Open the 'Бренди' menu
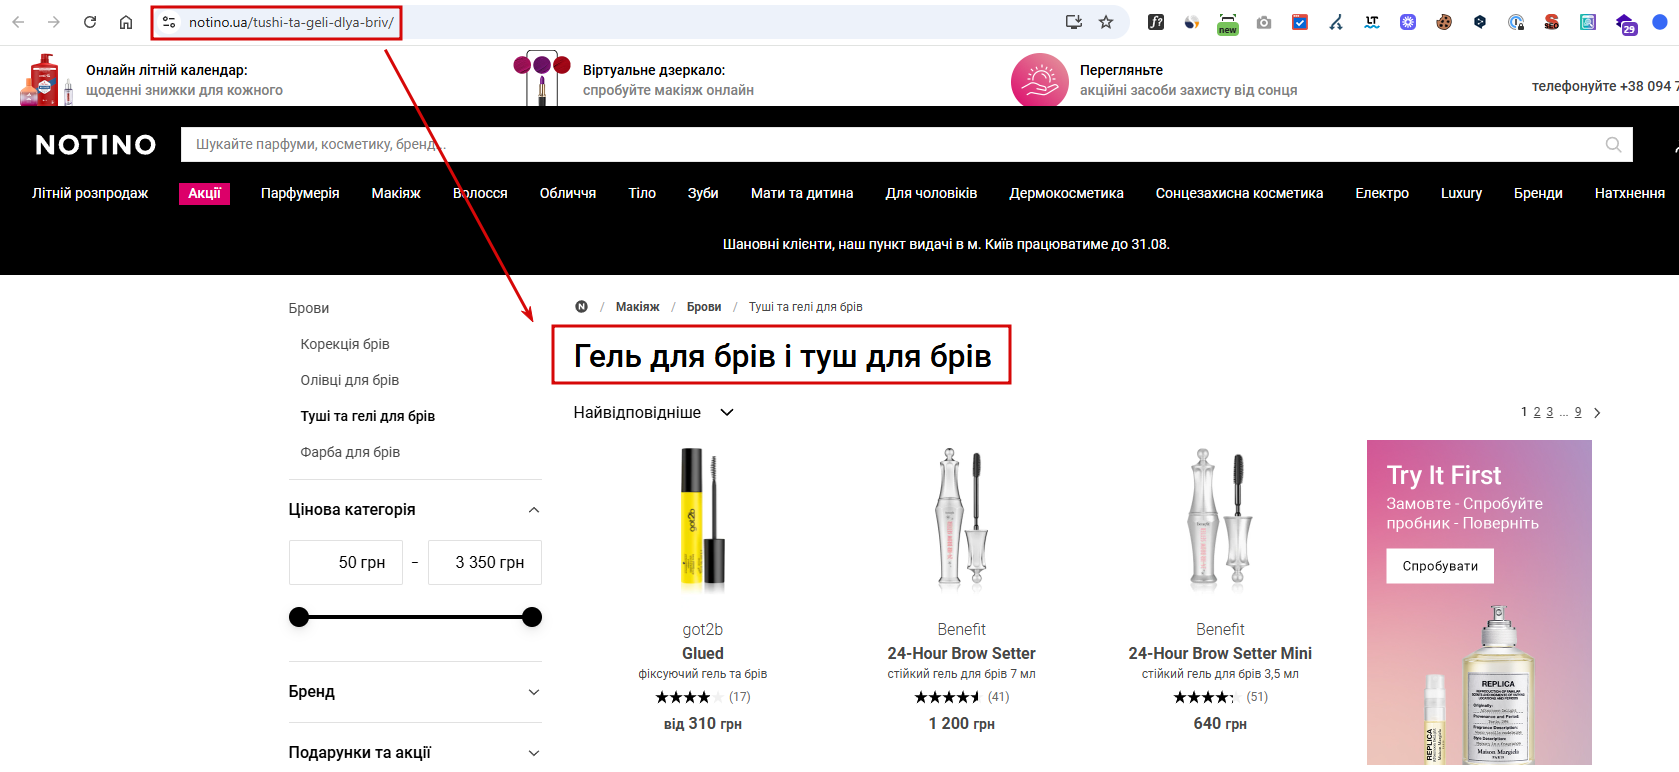 pos(1538,193)
